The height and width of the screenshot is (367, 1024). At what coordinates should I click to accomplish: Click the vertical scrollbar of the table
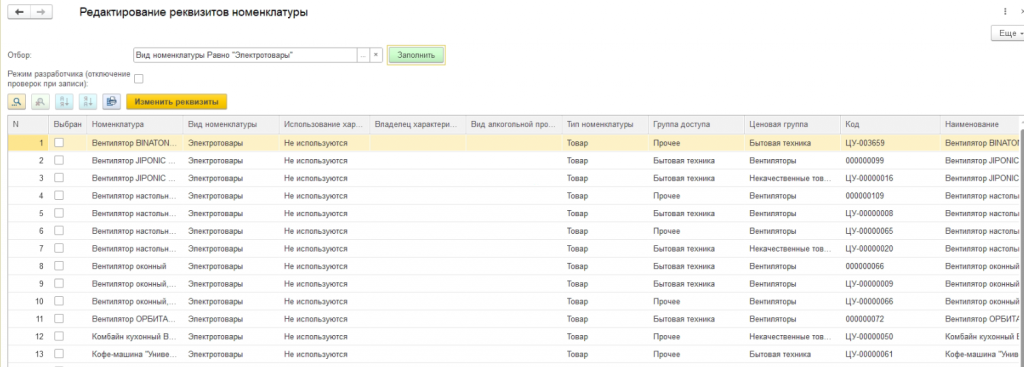[1021, 242]
